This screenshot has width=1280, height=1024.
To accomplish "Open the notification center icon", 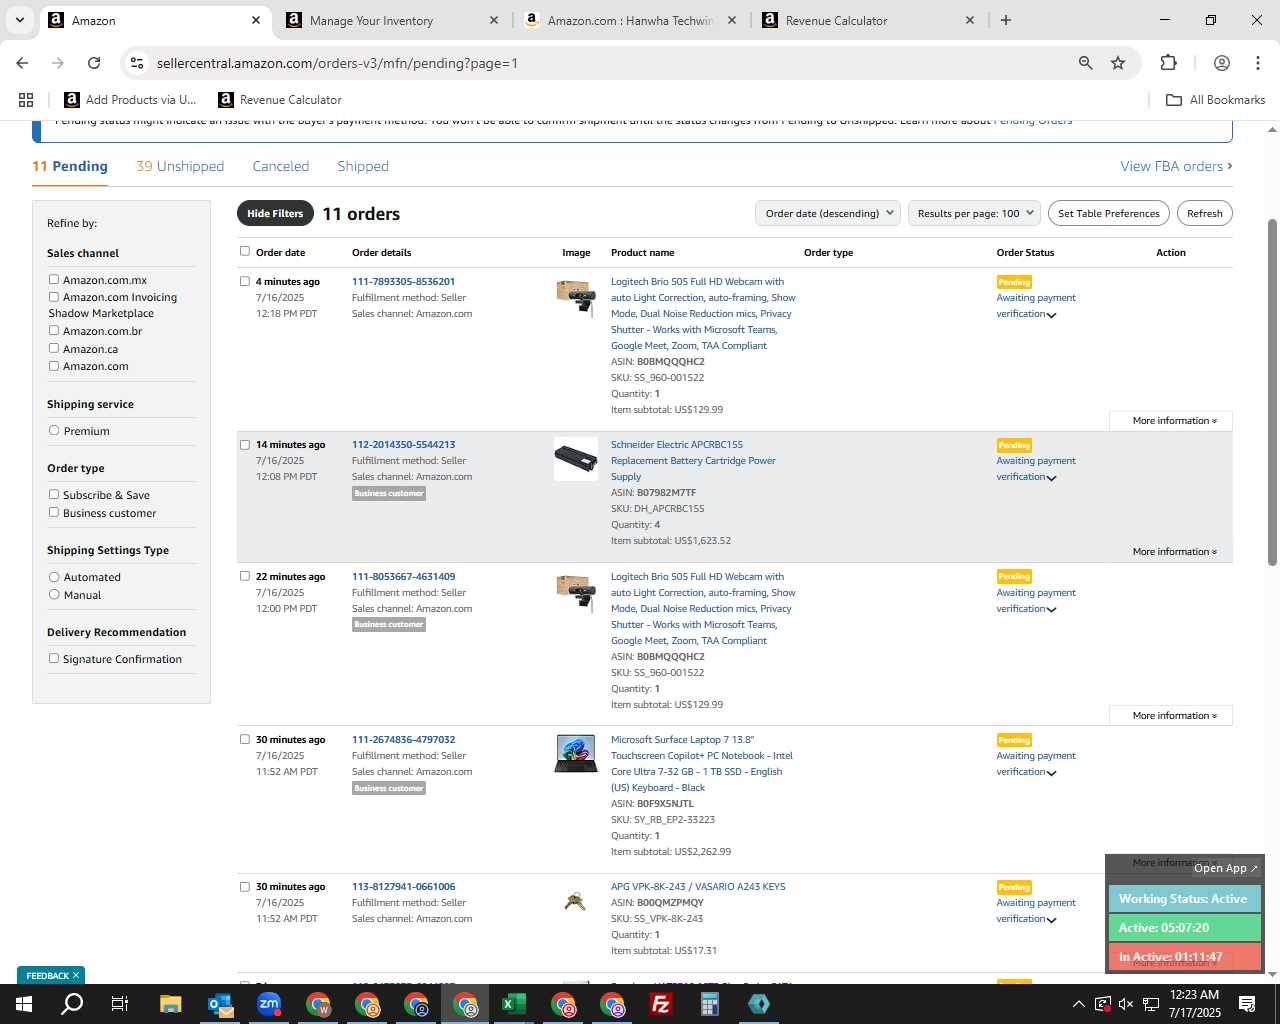I will pyautogui.click(x=1247, y=1004).
